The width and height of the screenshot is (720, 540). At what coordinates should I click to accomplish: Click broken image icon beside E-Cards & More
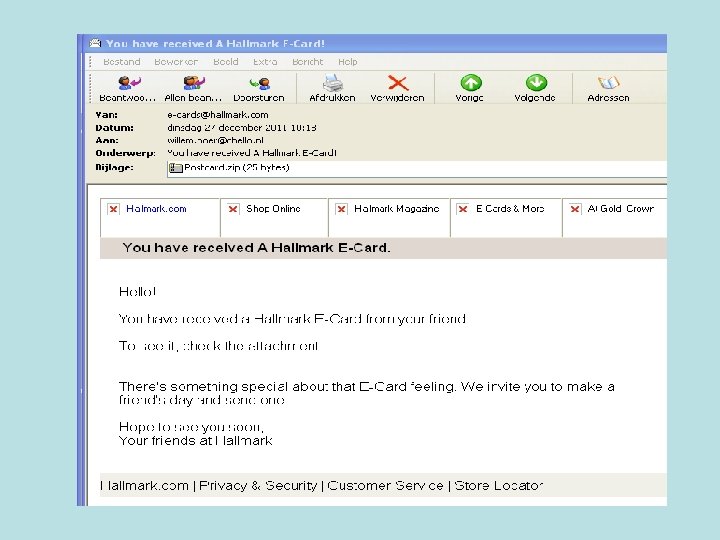coord(463,209)
